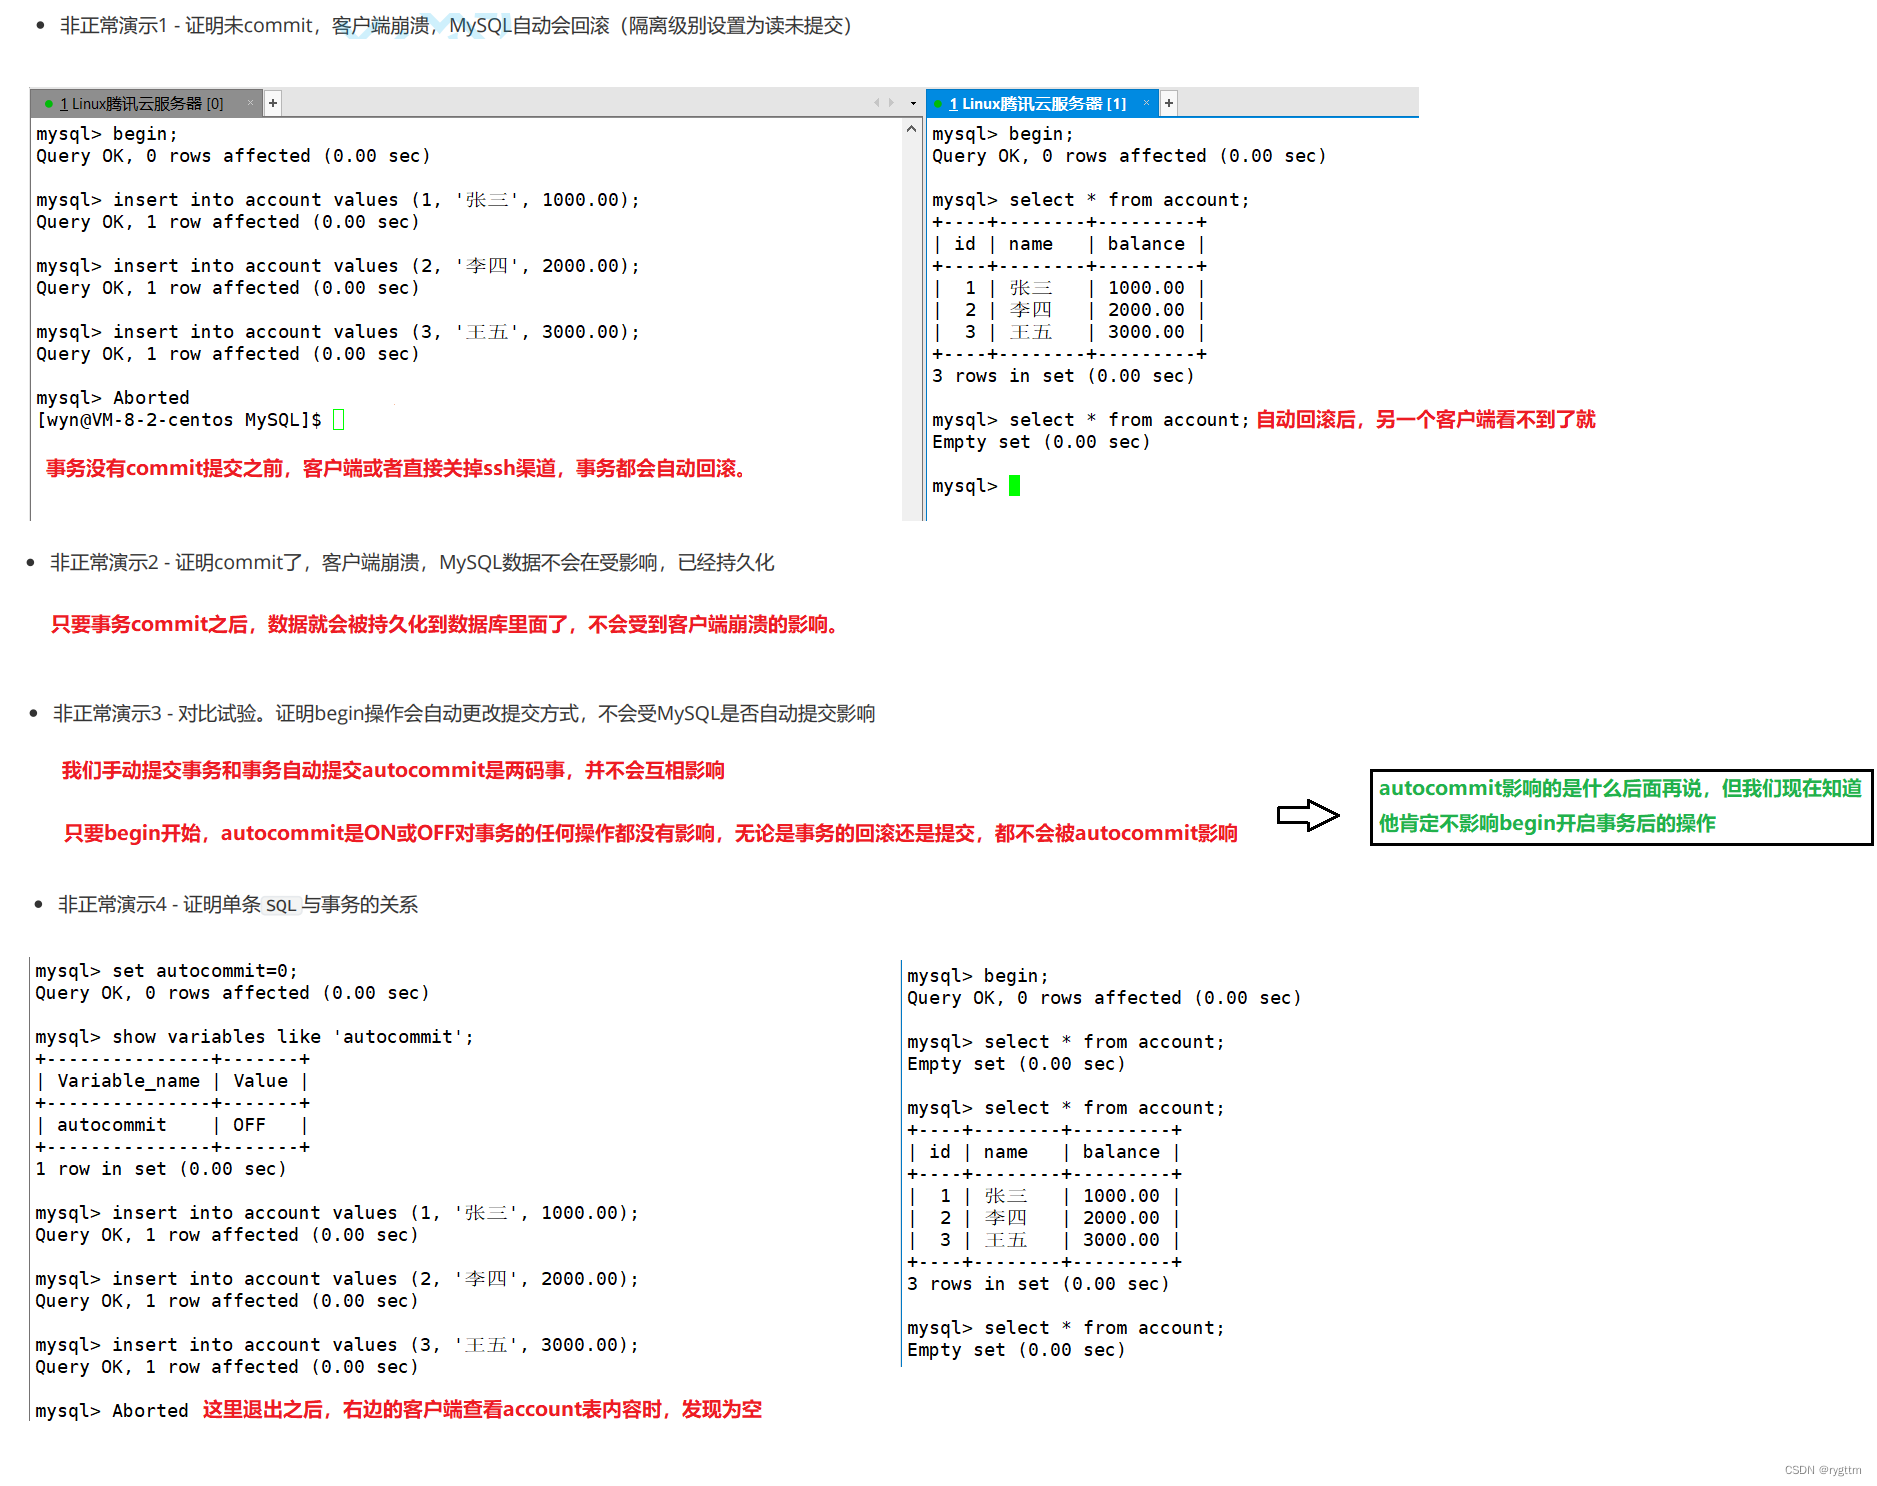Viewport: 1877px width, 1486px height.
Task: Click red note starting '只要事务commit之后'
Action: (447, 625)
